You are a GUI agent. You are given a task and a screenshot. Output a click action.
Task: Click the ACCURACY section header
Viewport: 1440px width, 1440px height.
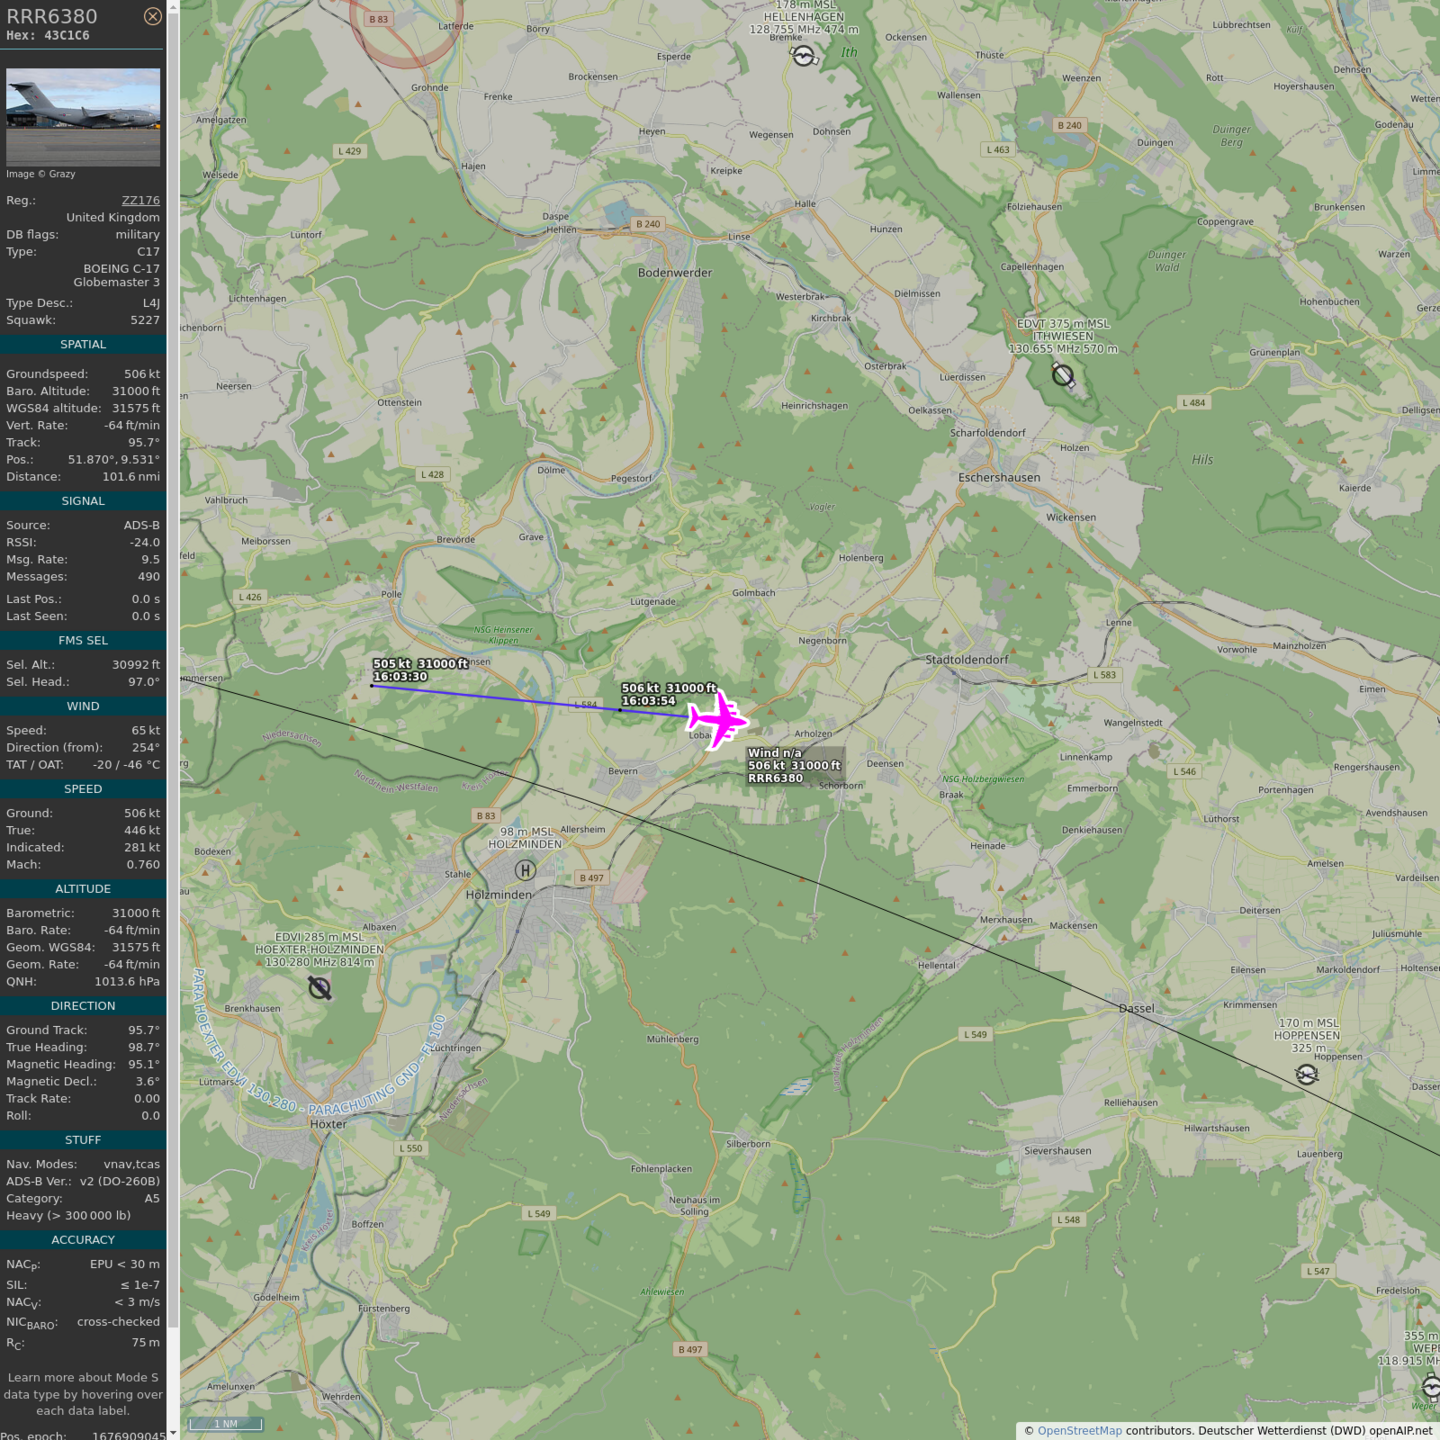(83, 1239)
